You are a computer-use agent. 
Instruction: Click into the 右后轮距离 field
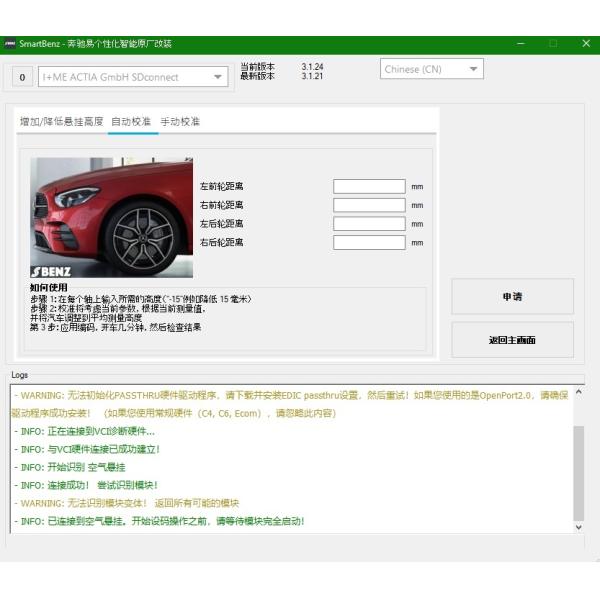[369, 243]
